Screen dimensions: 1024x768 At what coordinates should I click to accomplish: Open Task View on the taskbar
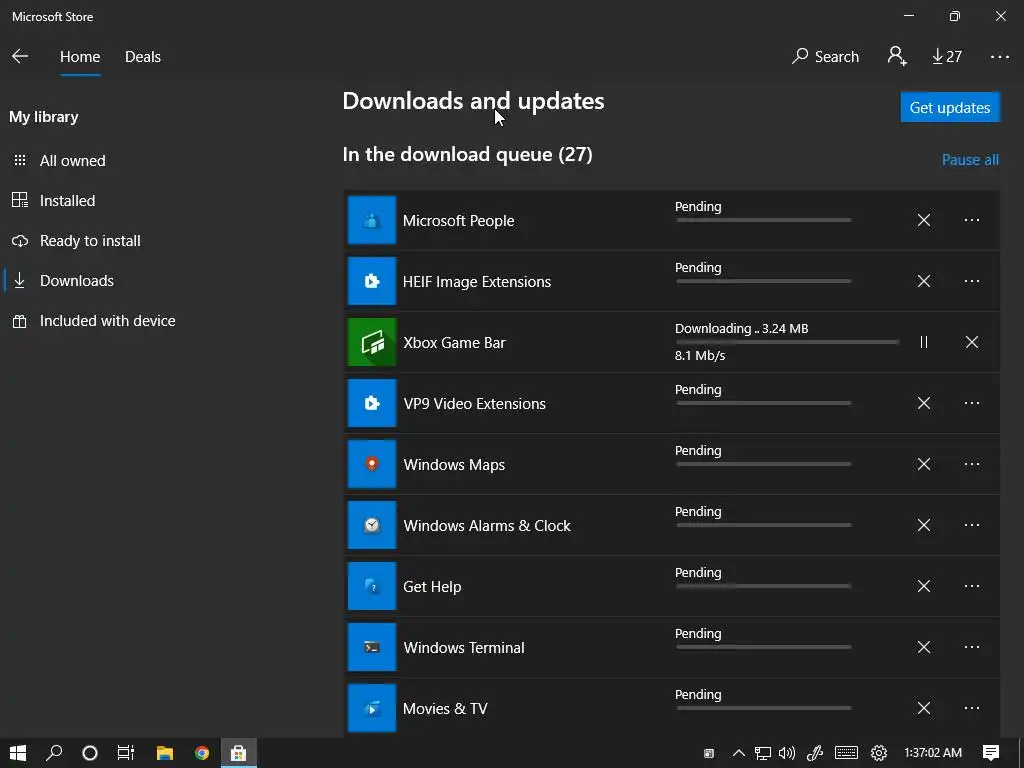[x=126, y=753]
